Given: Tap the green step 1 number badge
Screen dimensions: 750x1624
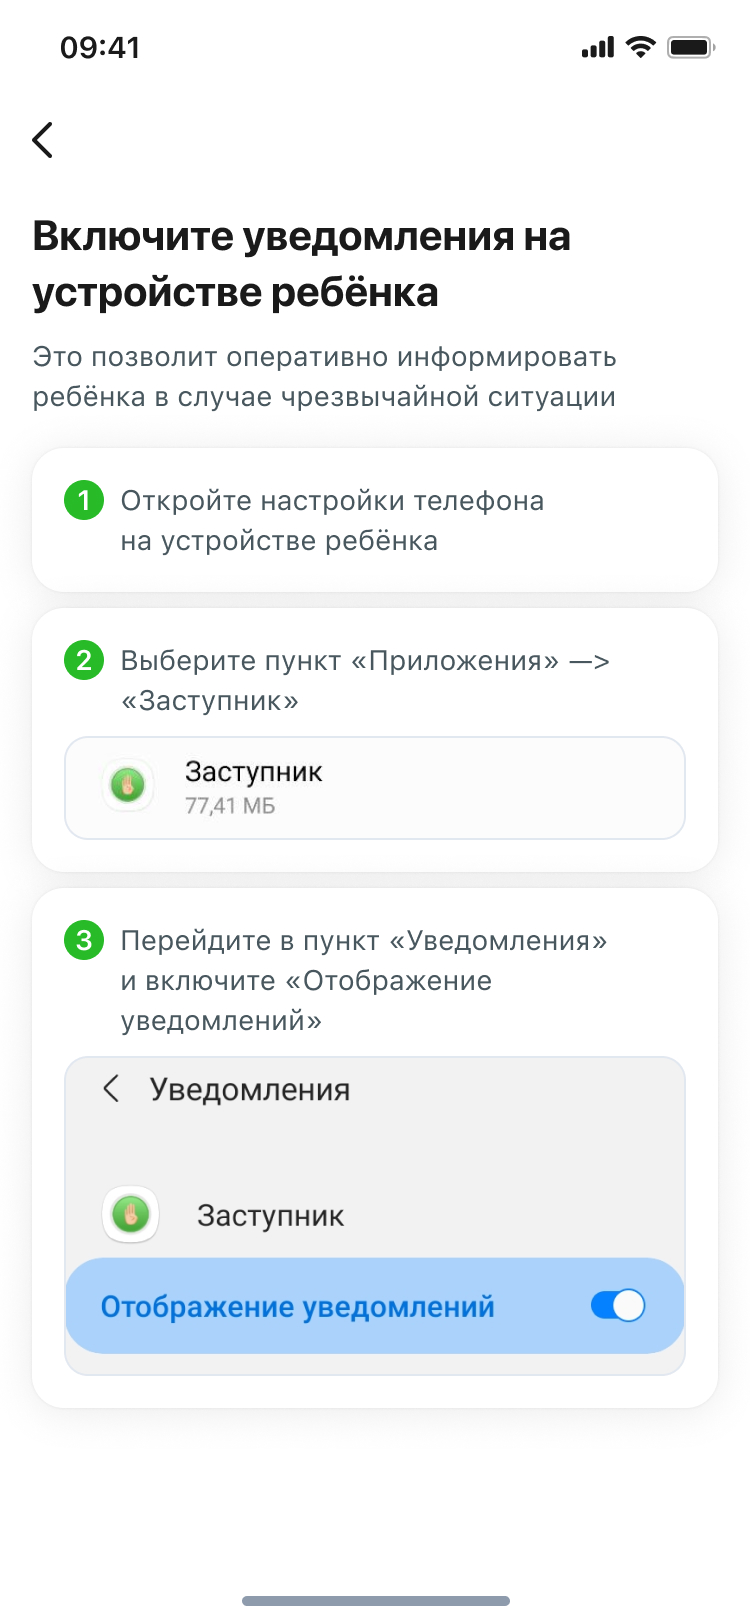Looking at the screenshot, I should (x=84, y=500).
